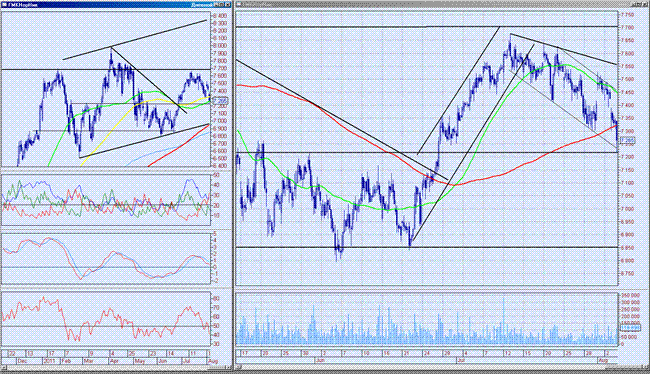The height and width of the screenshot is (374, 650).
Task: Click the current price tag on right chart axis
Action: 628,141
